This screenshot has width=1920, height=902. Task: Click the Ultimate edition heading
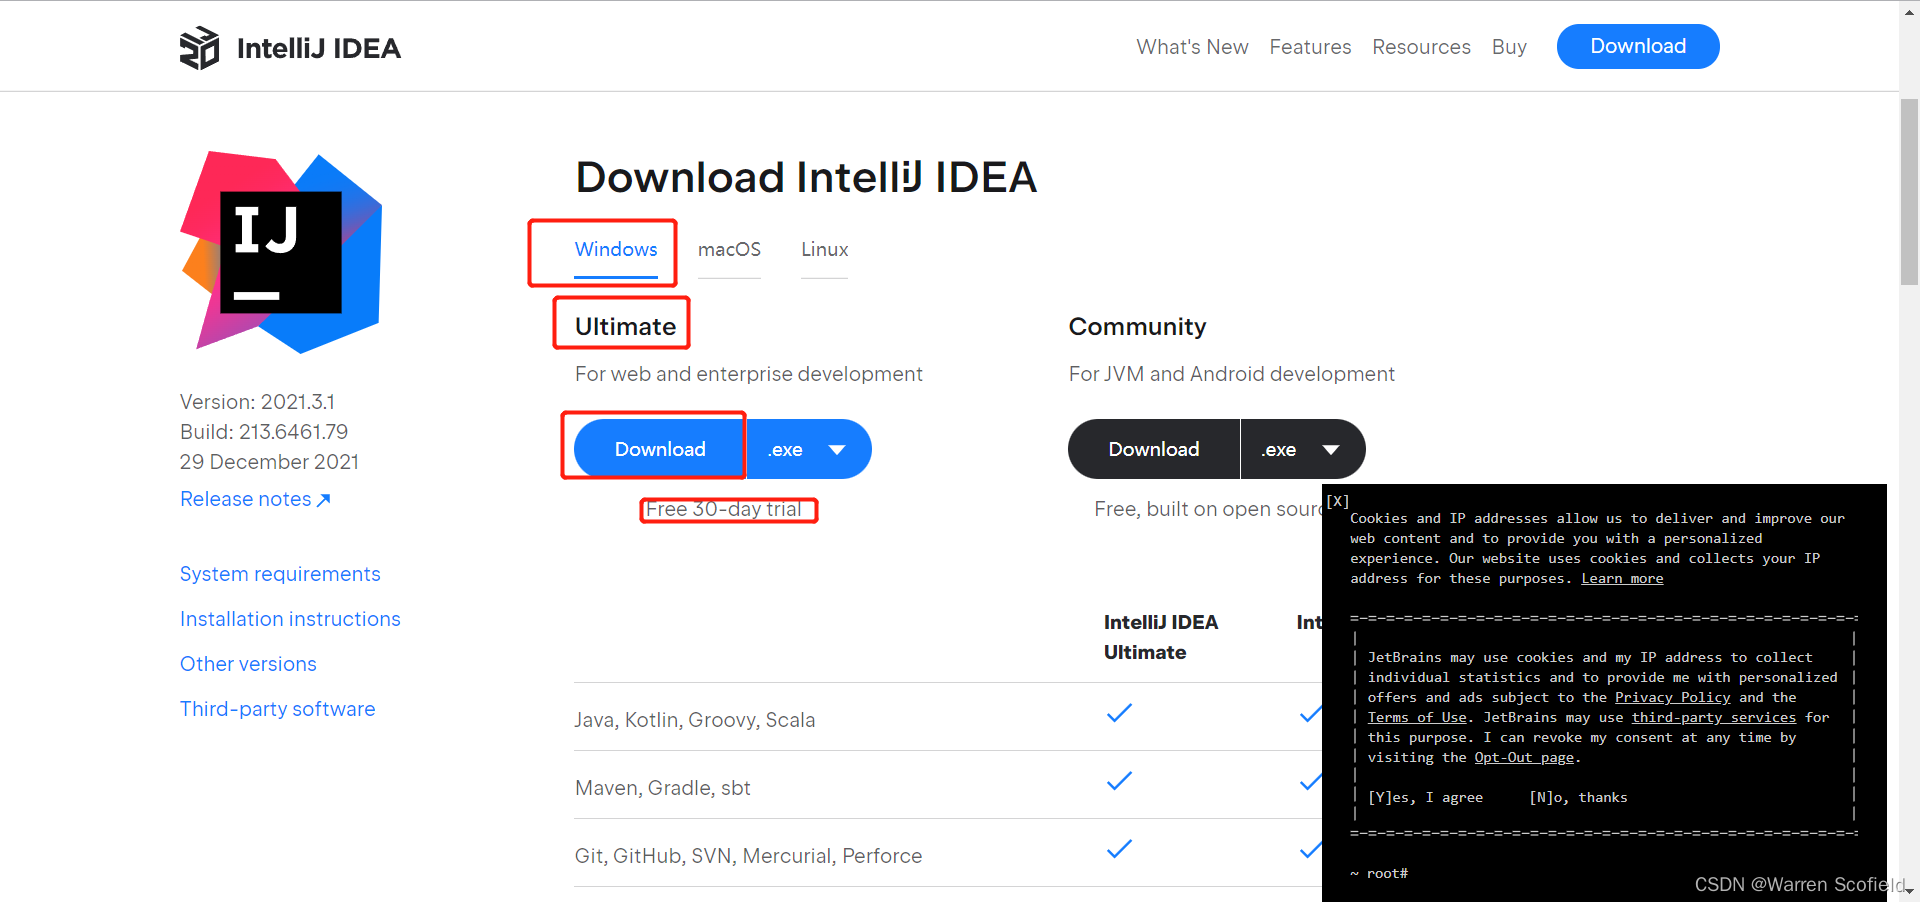(x=625, y=327)
